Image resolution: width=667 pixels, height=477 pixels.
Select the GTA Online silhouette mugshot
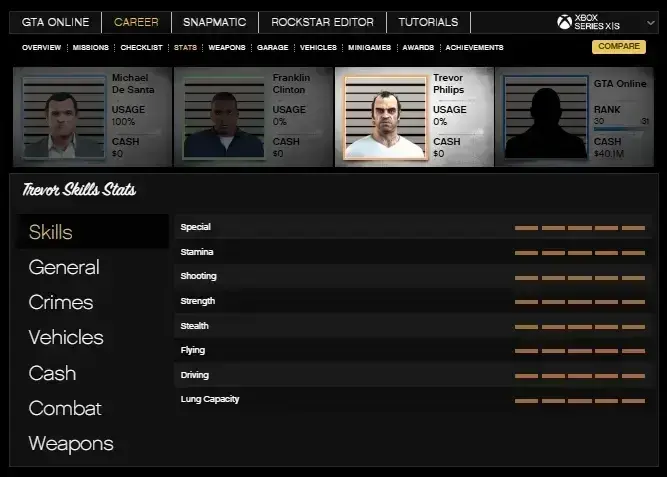[546, 117]
